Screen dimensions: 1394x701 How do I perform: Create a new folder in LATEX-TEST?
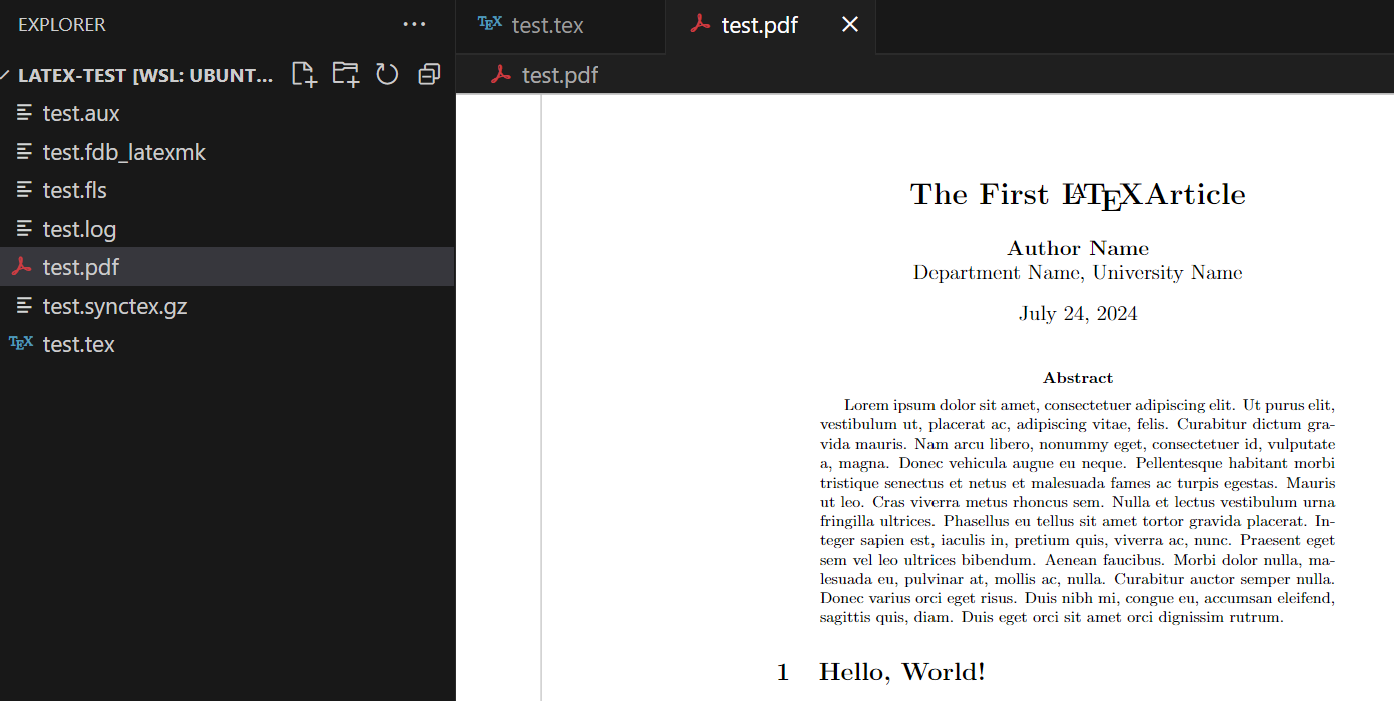(346, 74)
